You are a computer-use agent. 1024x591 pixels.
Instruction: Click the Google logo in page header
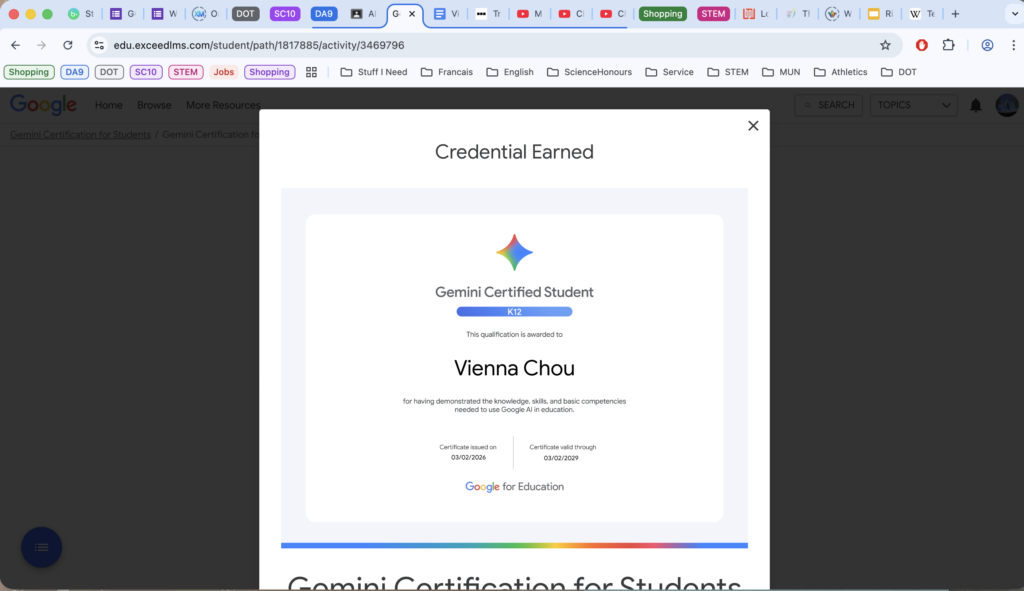coord(43,104)
